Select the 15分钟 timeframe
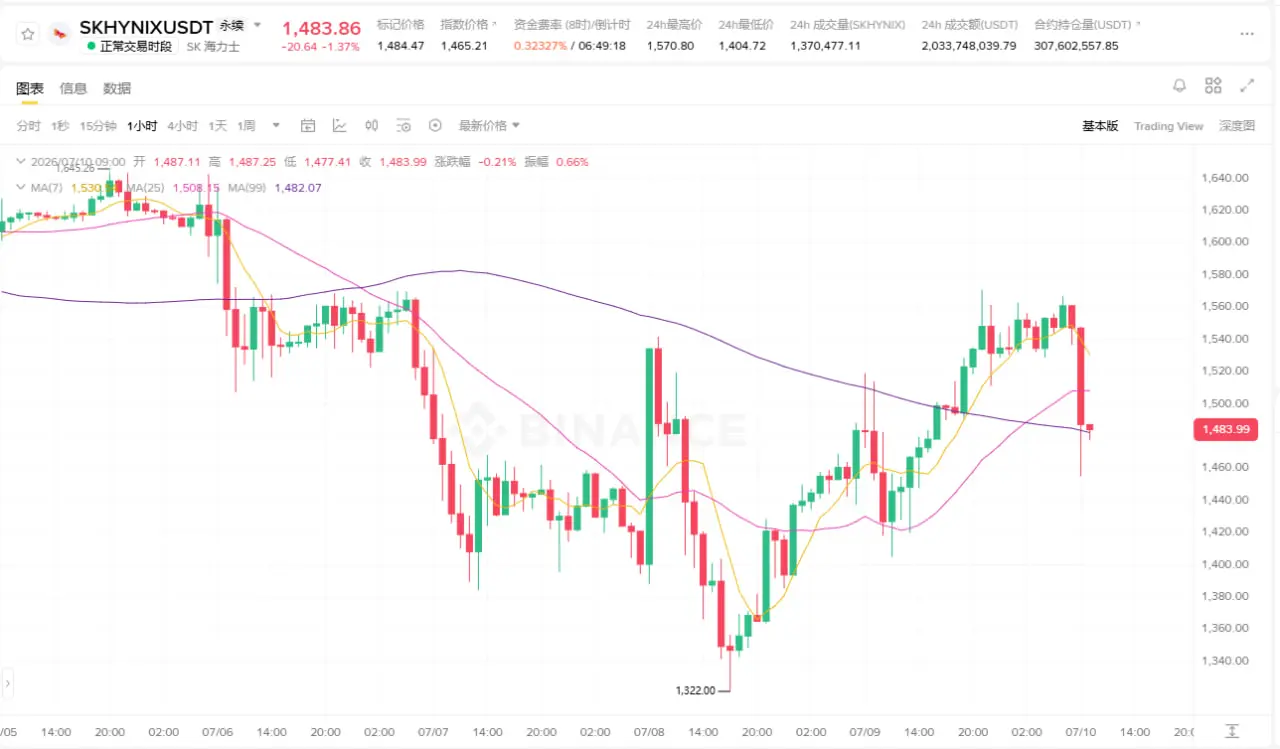 (98, 125)
